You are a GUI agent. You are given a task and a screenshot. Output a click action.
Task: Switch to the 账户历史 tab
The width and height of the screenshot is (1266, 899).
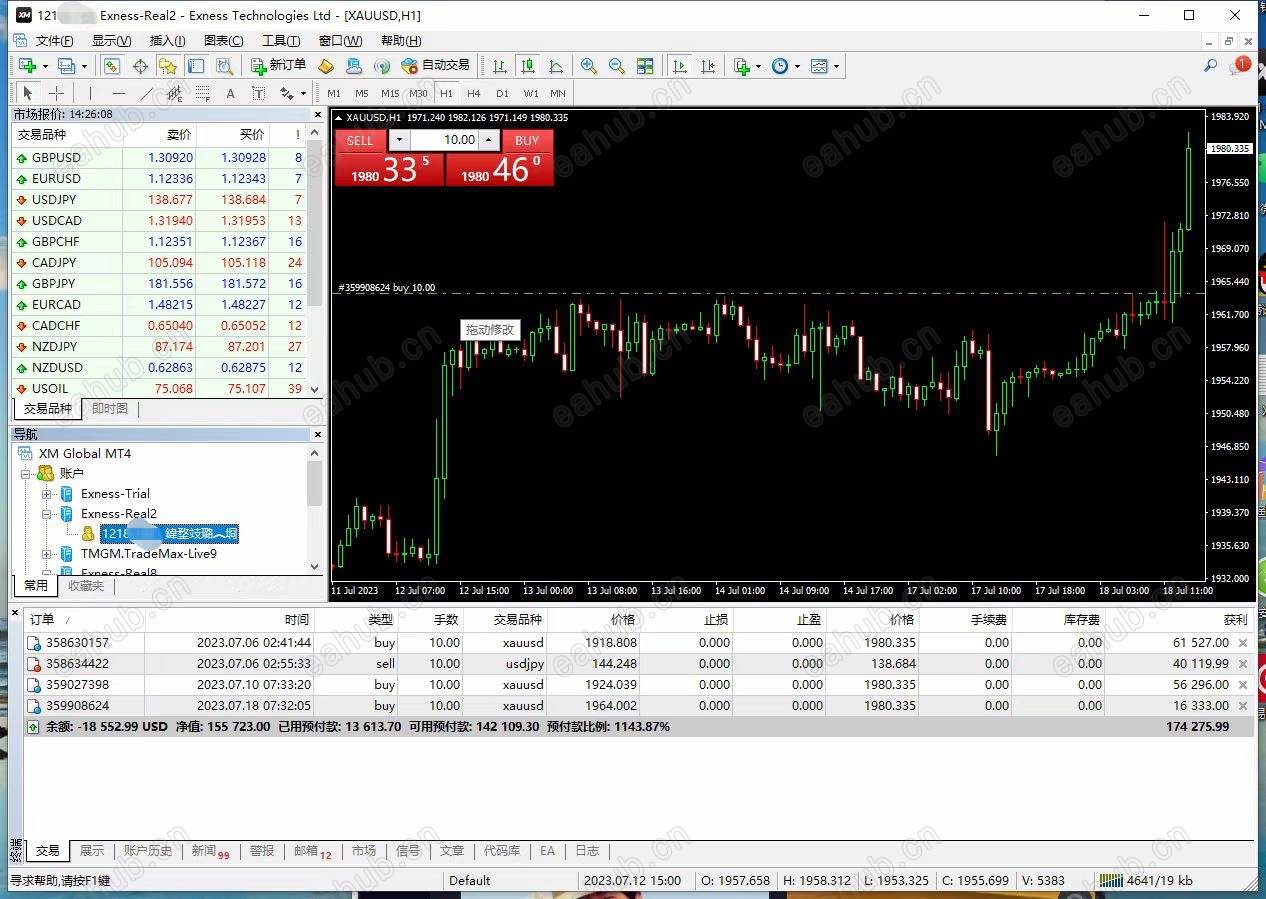click(148, 851)
